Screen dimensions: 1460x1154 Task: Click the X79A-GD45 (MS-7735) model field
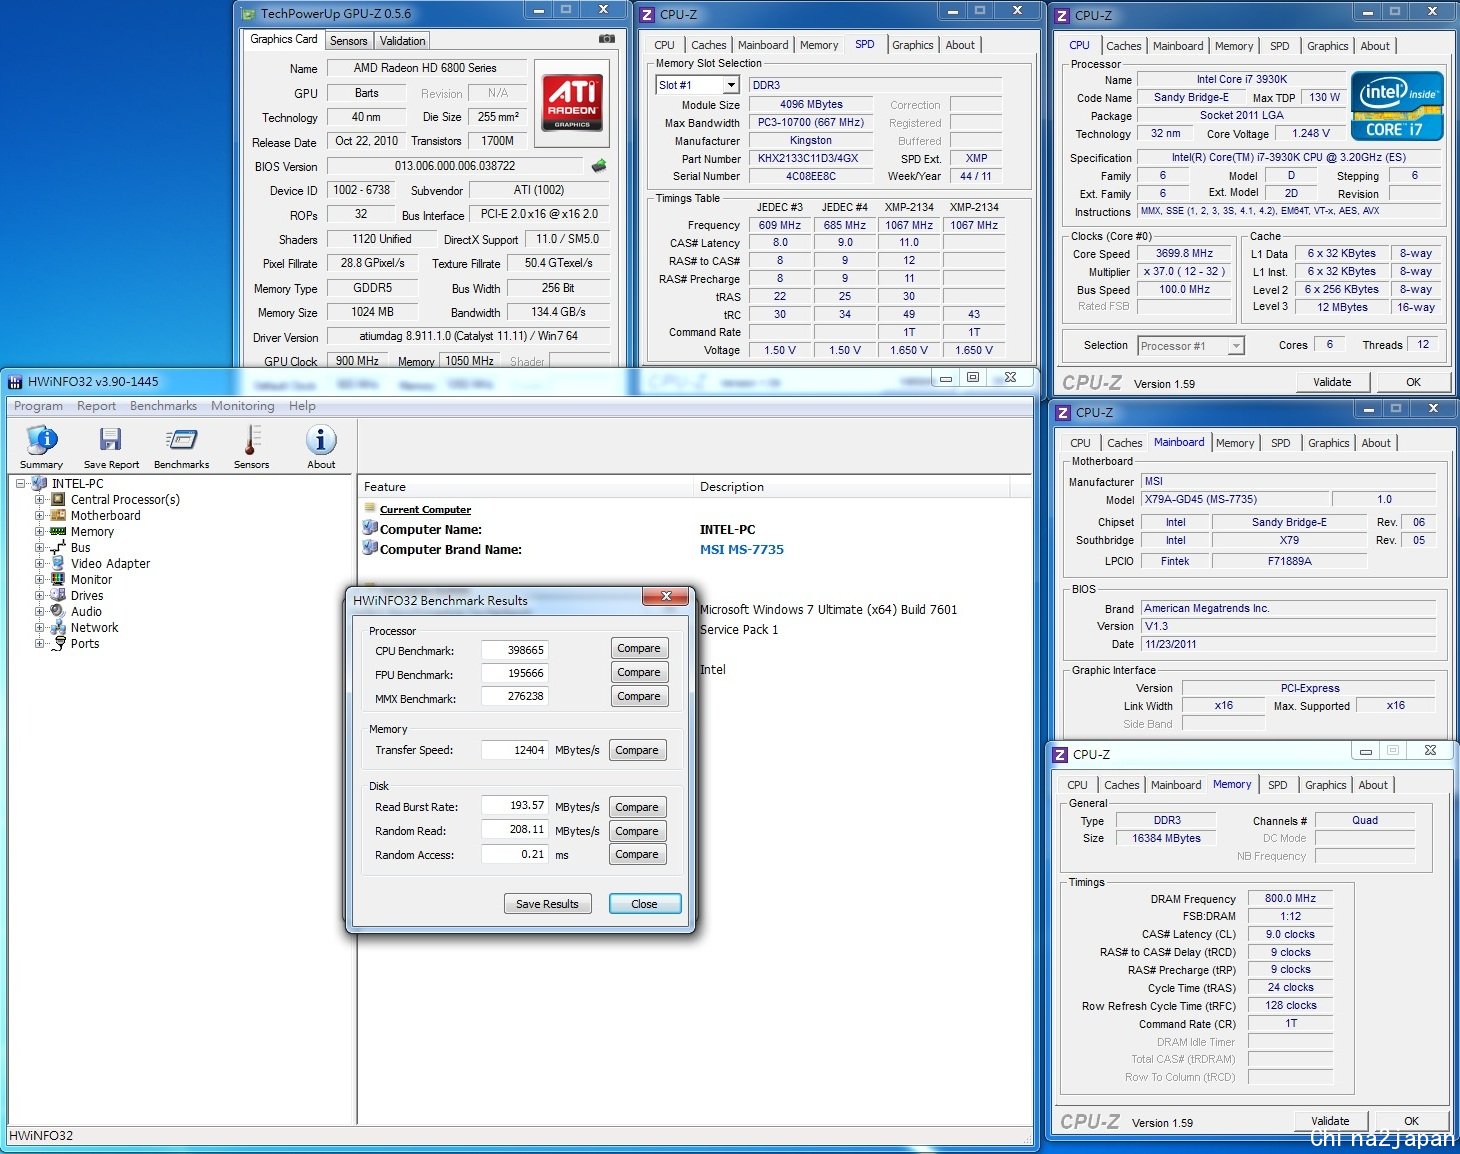point(1236,499)
